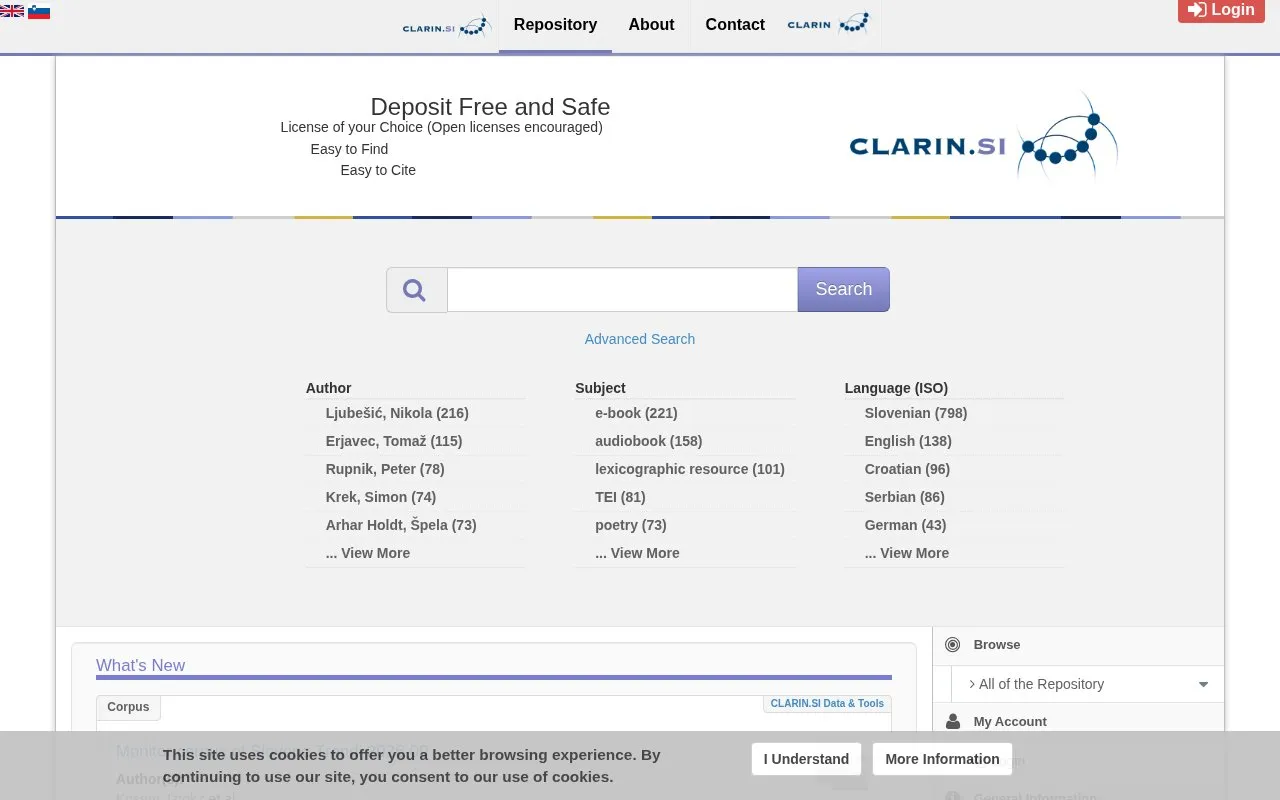
Task: Filter by language German
Action: pyautogui.click(x=905, y=525)
